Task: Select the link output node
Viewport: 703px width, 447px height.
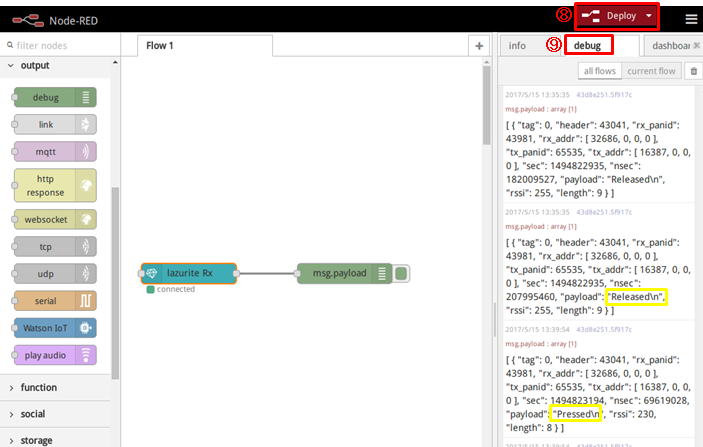Action: point(55,125)
